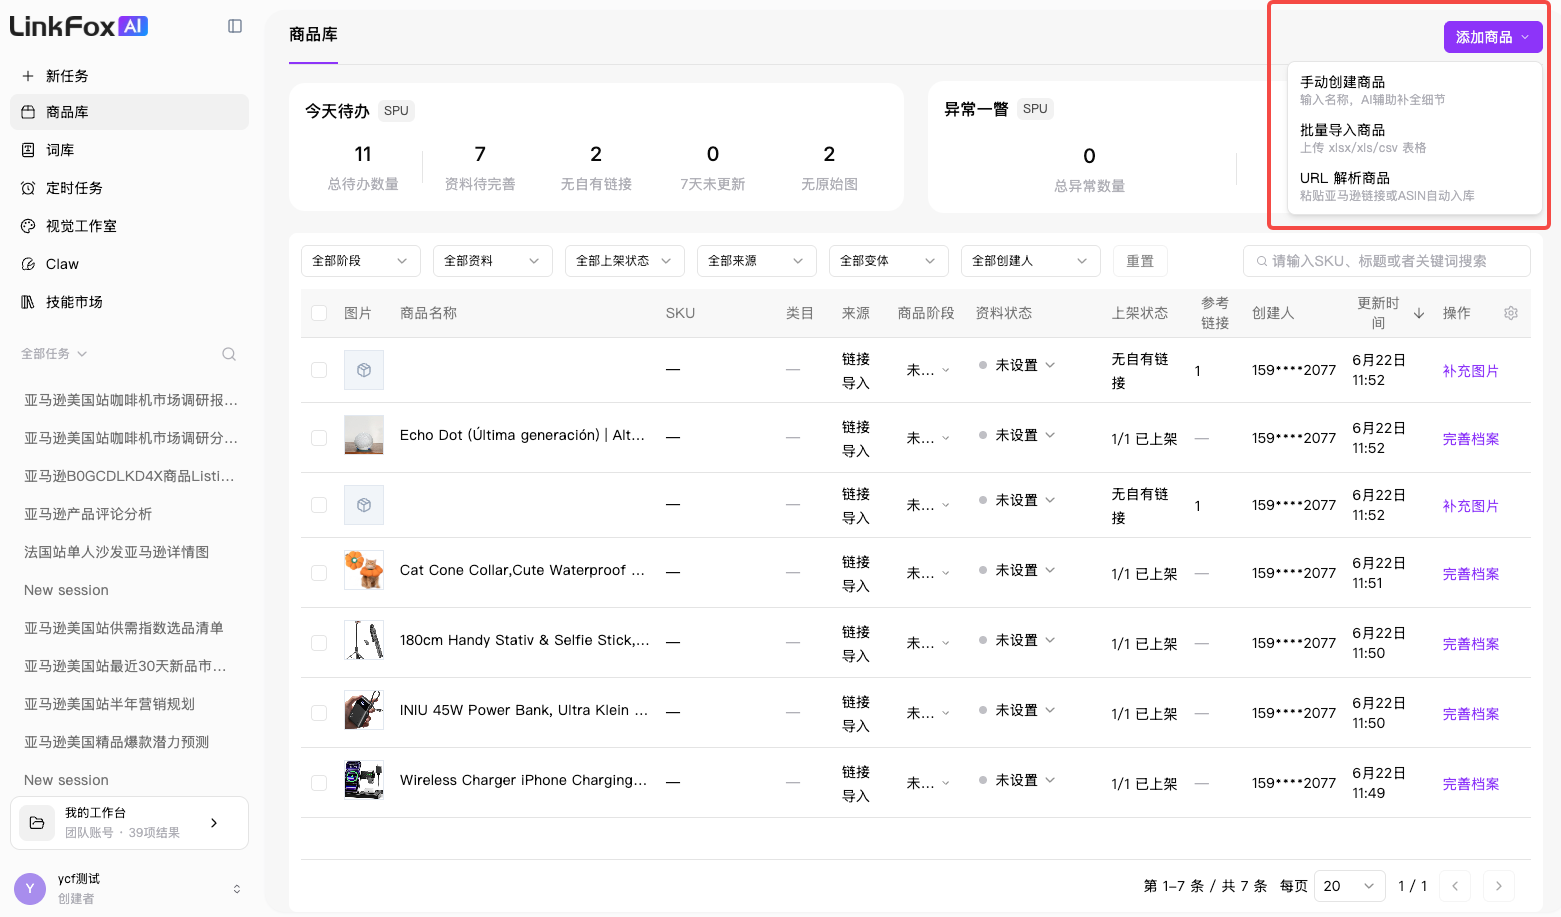This screenshot has height=917, width=1561.
Task: Open task 亚马逊美国站半年营销规划
Action: (x=109, y=704)
